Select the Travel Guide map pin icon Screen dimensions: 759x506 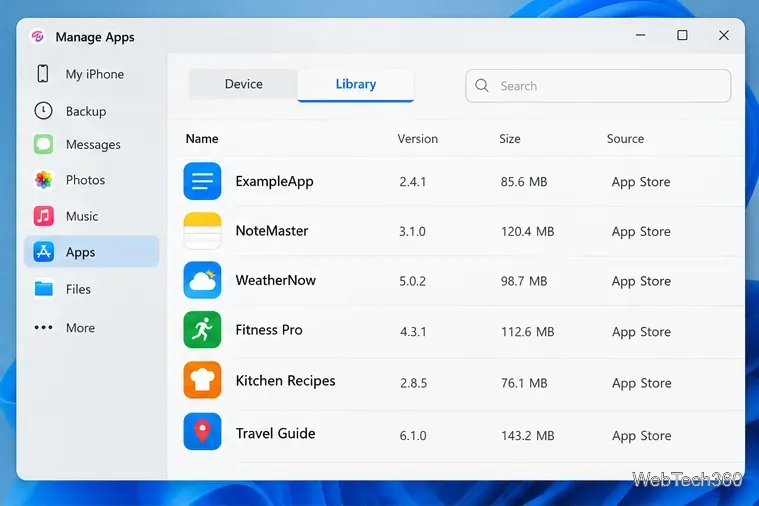coord(202,431)
